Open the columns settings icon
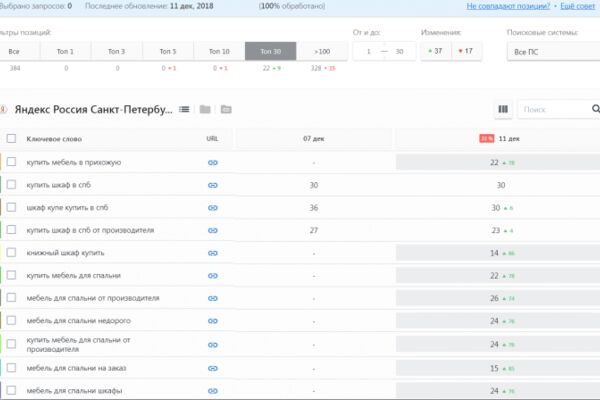The width and height of the screenshot is (600, 400). click(x=503, y=109)
